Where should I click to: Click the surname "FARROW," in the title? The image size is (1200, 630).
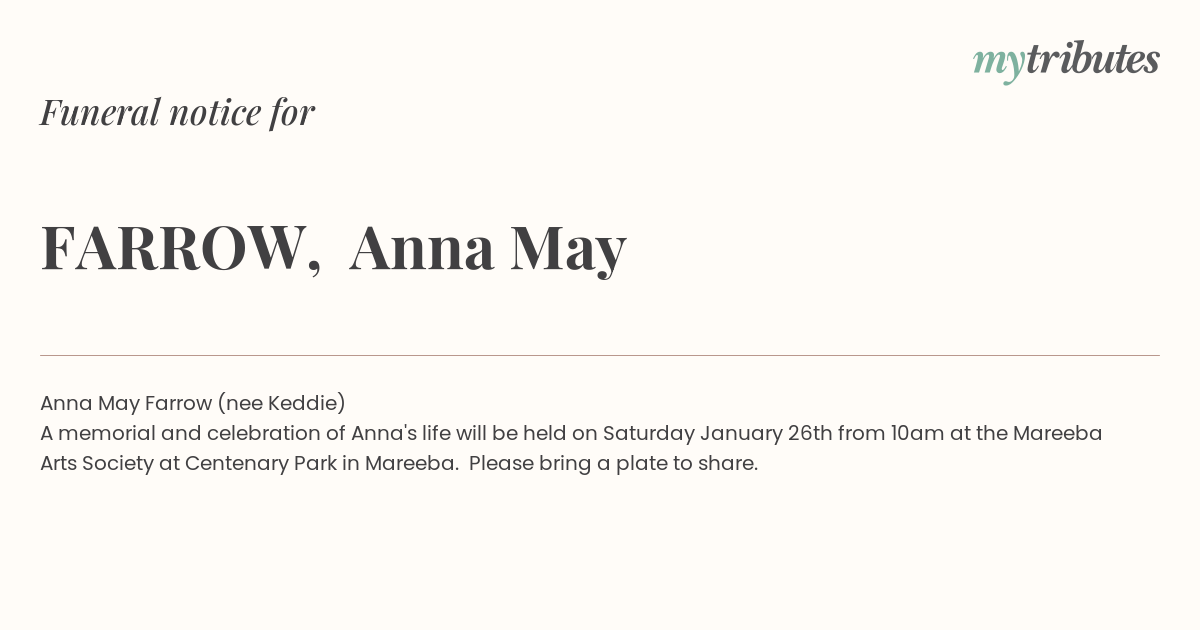(181, 248)
